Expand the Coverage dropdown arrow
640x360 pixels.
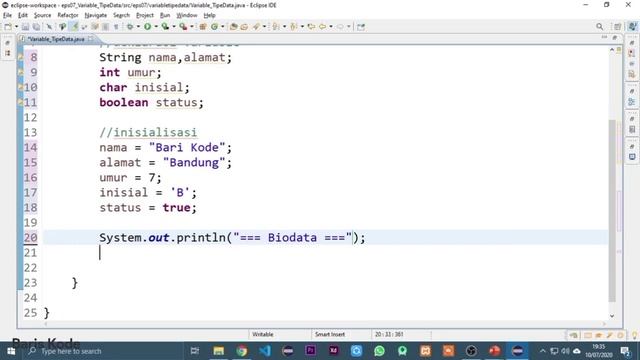173,27
